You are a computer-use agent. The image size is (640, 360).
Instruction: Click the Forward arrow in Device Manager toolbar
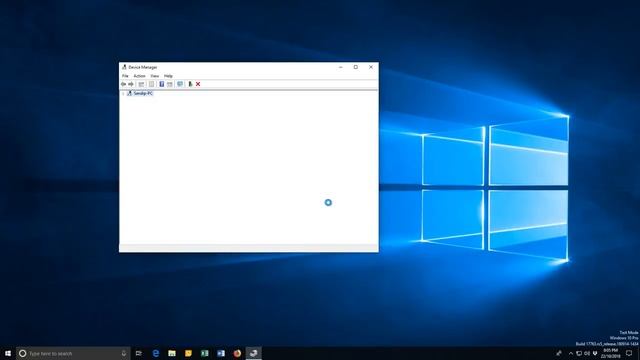[131, 84]
